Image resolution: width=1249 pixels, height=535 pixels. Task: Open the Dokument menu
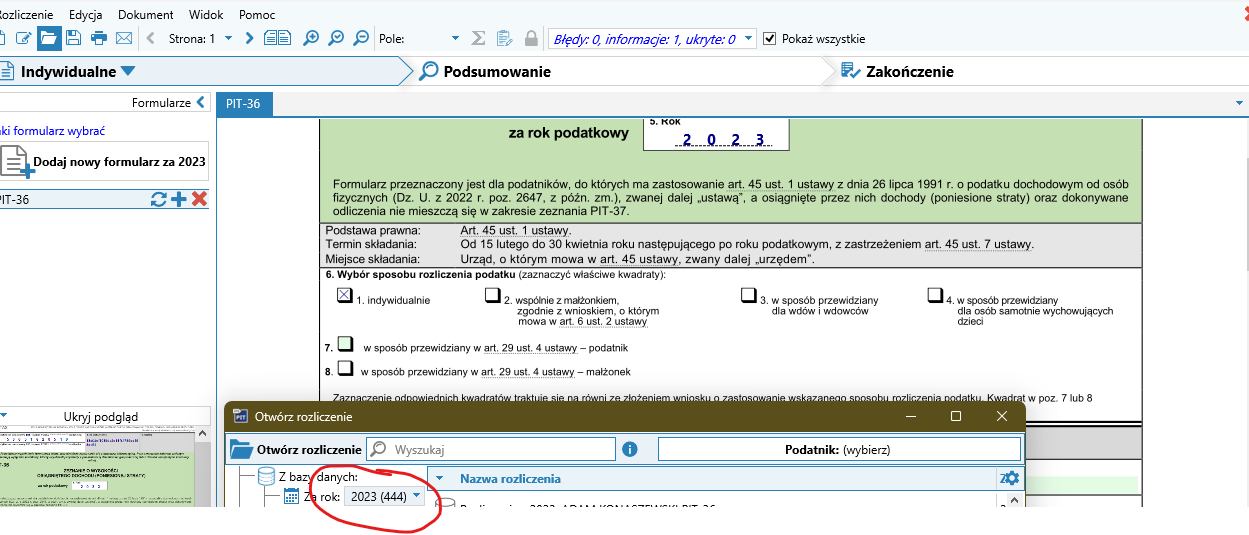pos(145,14)
